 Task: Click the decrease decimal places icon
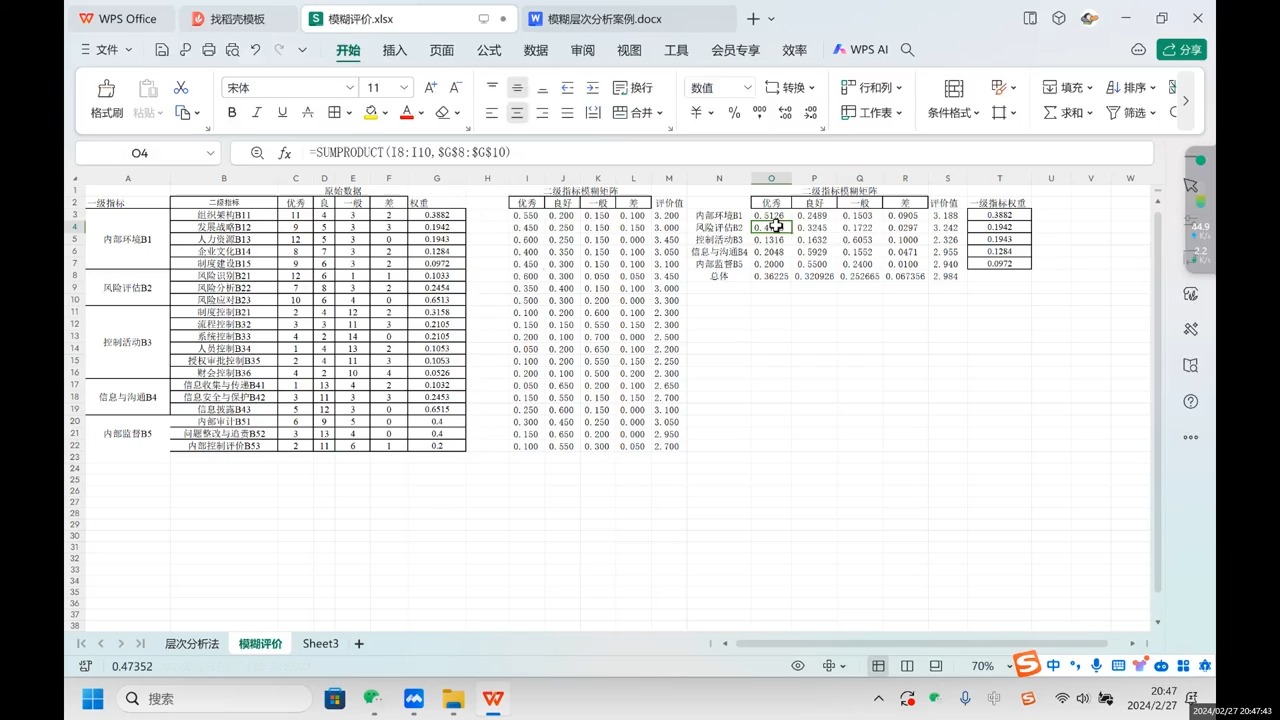coord(811,113)
